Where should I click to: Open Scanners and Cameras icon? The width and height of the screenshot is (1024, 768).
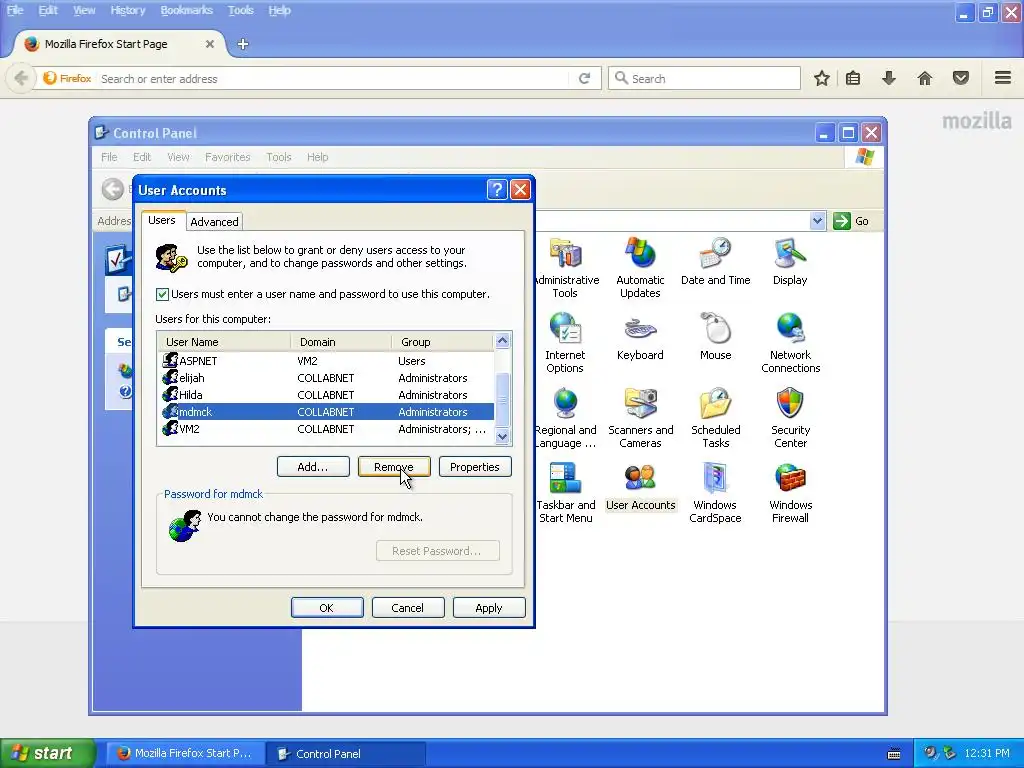pos(640,418)
